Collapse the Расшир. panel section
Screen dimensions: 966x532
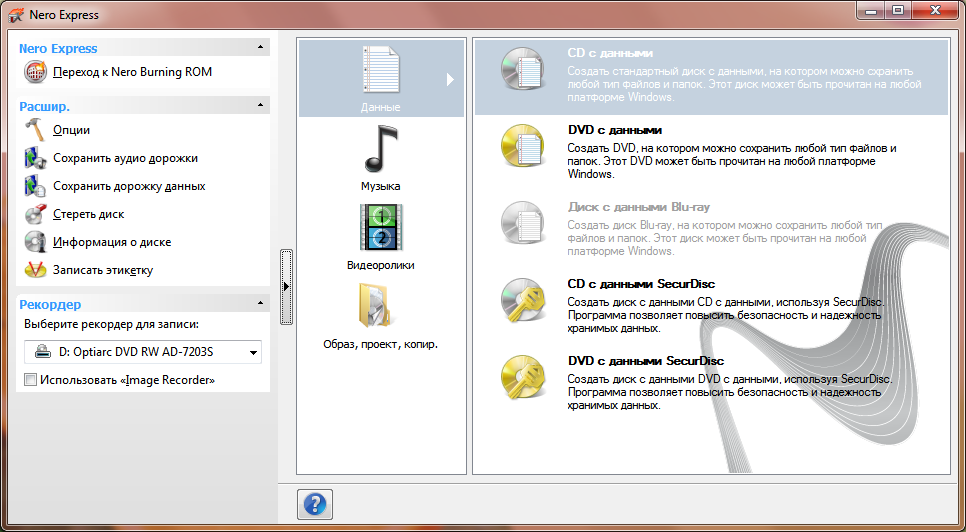tap(260, 105)
